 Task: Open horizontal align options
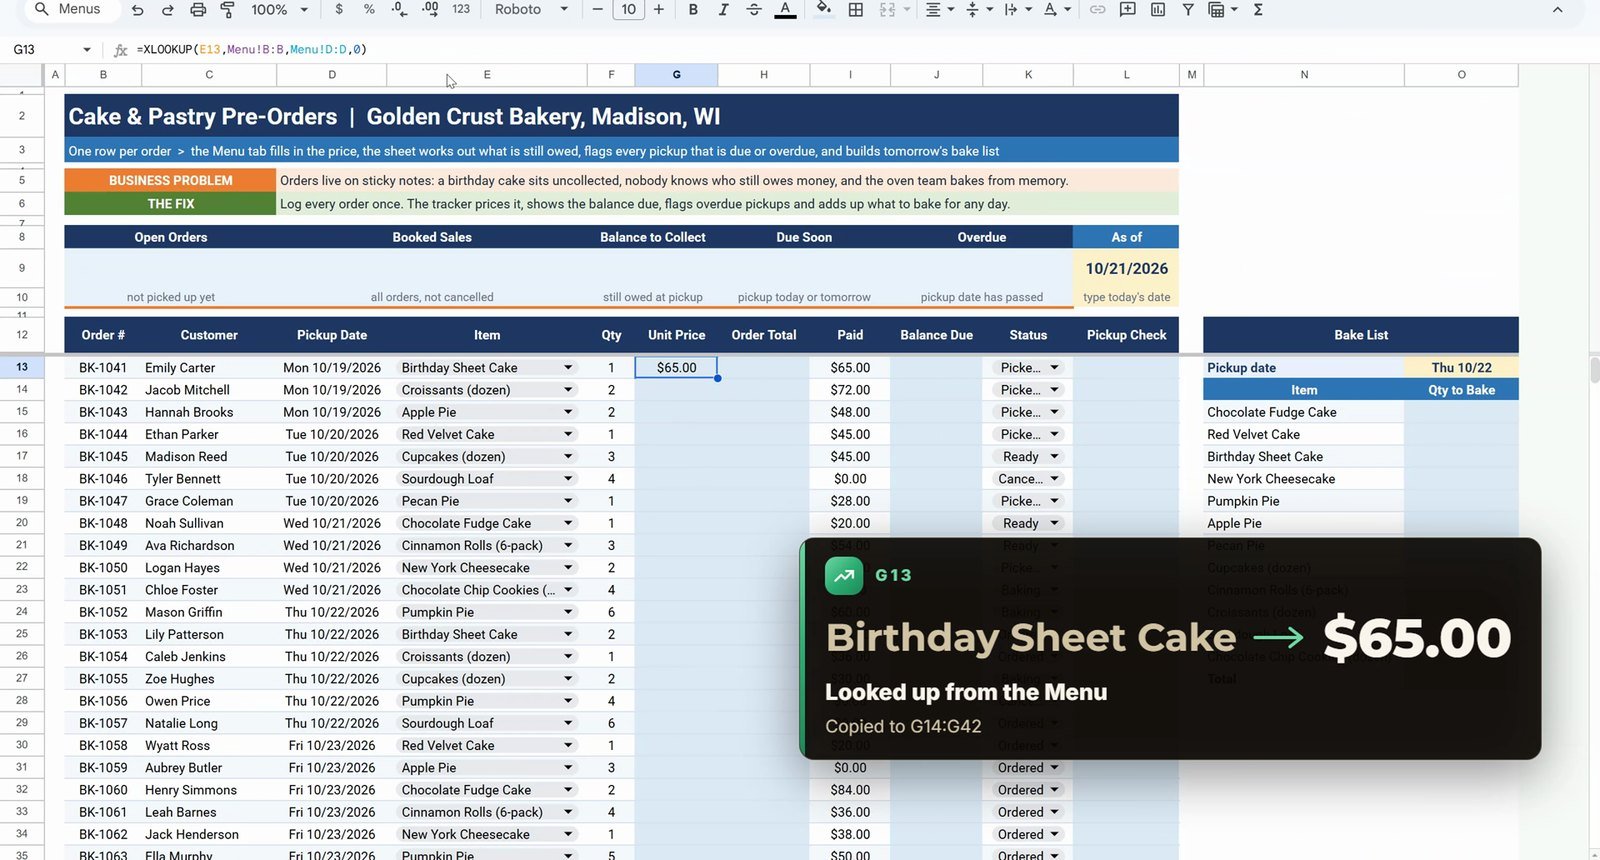[x=939, y=9]
